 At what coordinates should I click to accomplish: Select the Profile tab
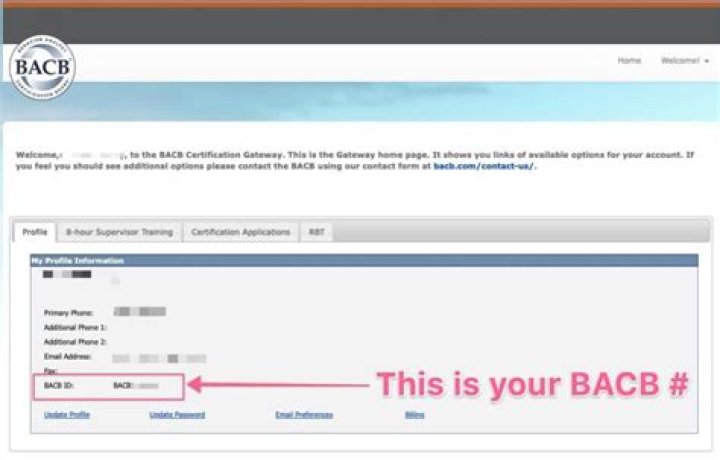[35, 232]
